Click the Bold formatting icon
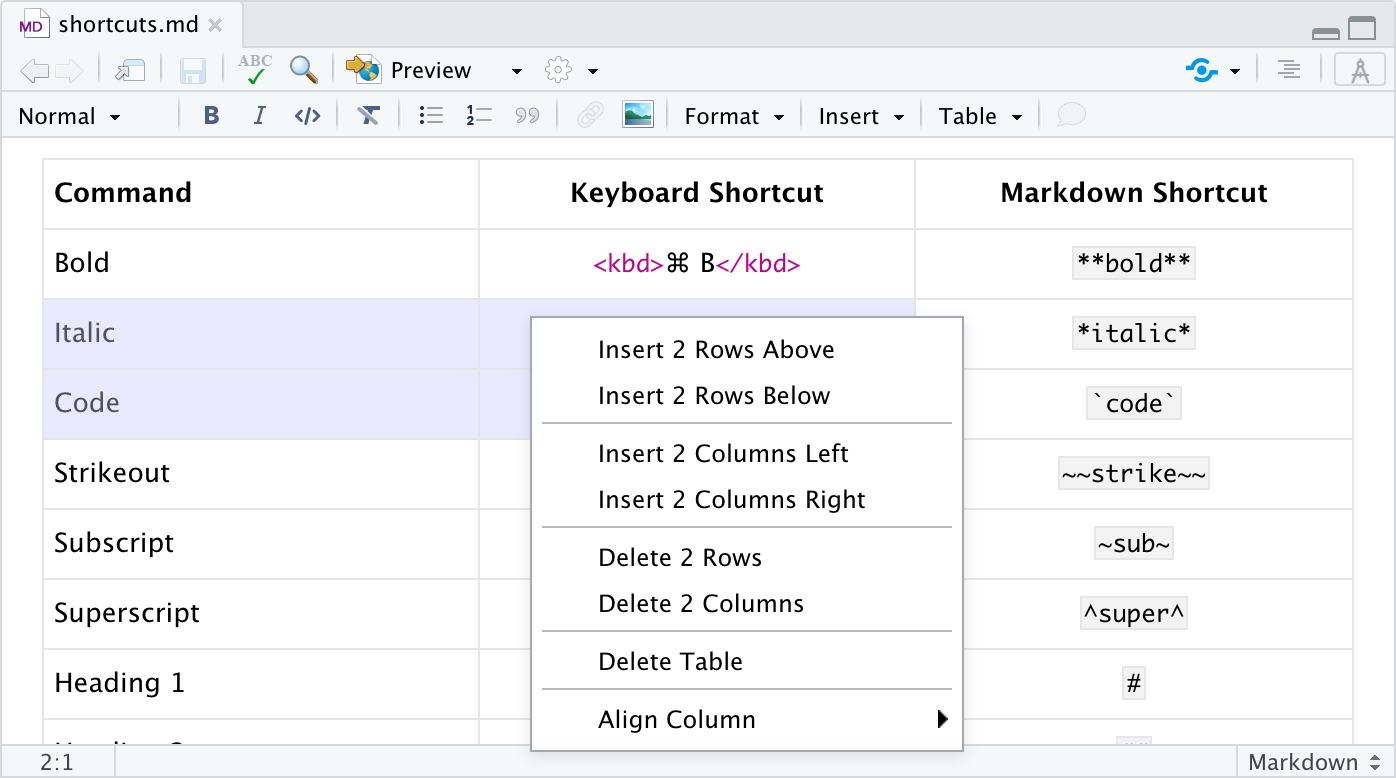The width and height of the screenshot is (1396, 778). (x=211, y=116)
